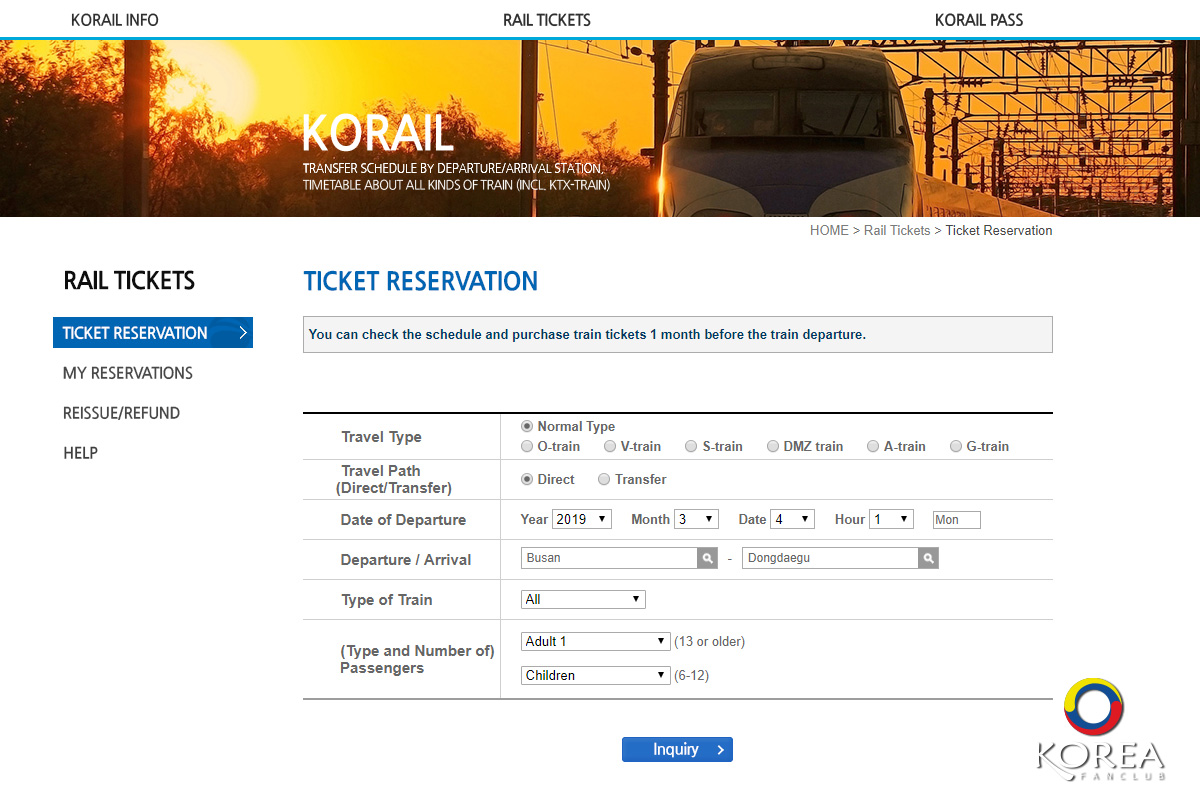Expand the Month dropdown
The height and width of the screenshot is (800, 1200).
(696, 519)
